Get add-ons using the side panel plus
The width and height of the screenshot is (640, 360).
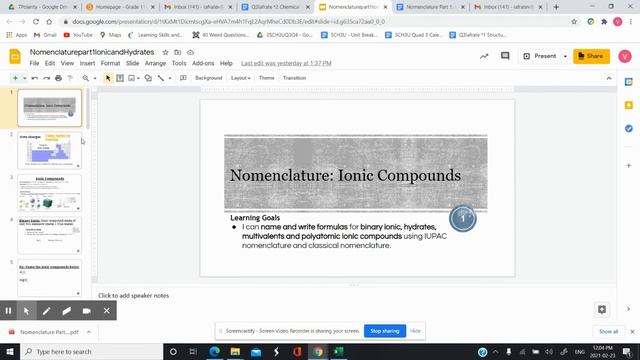click(629, 165)
